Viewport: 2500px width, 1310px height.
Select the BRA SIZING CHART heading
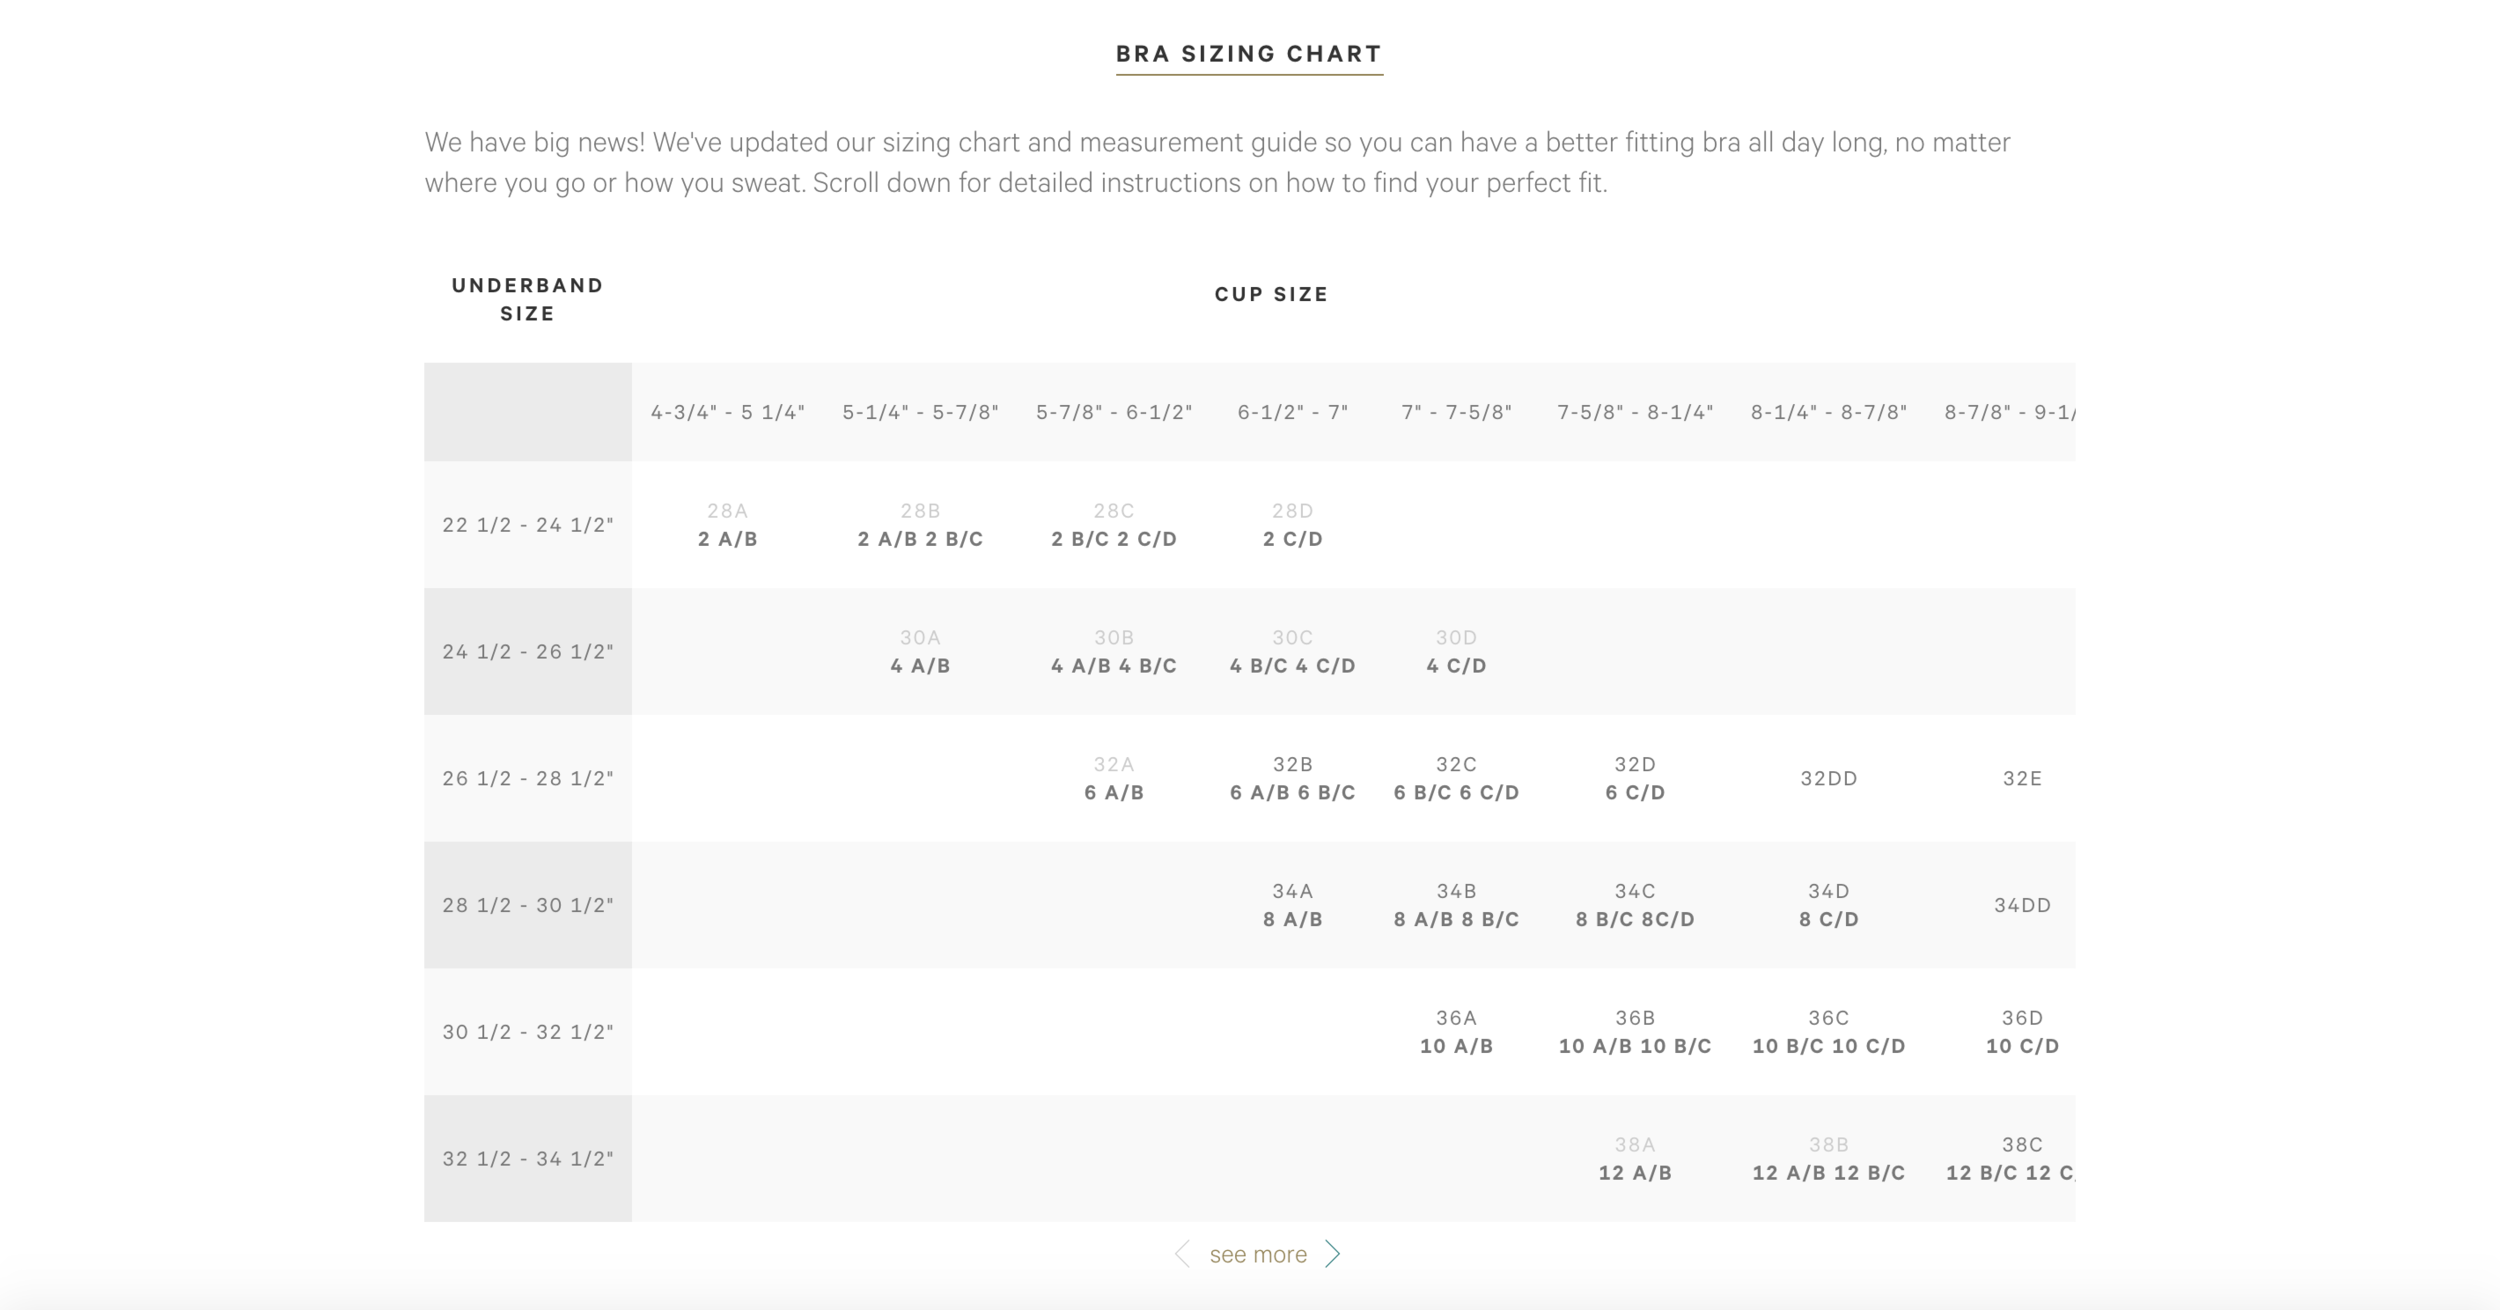click(1249, 54)
